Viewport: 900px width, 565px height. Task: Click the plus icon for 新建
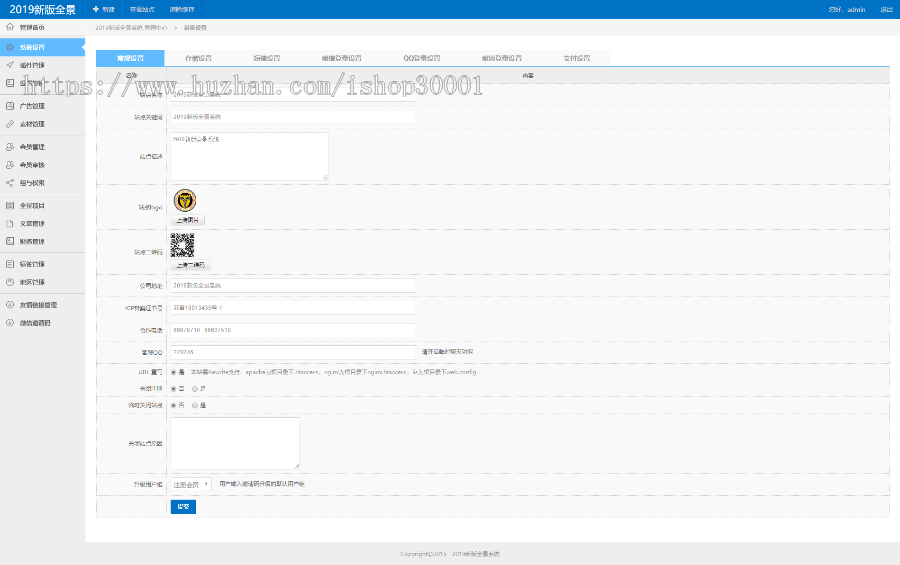pos(95,9)
